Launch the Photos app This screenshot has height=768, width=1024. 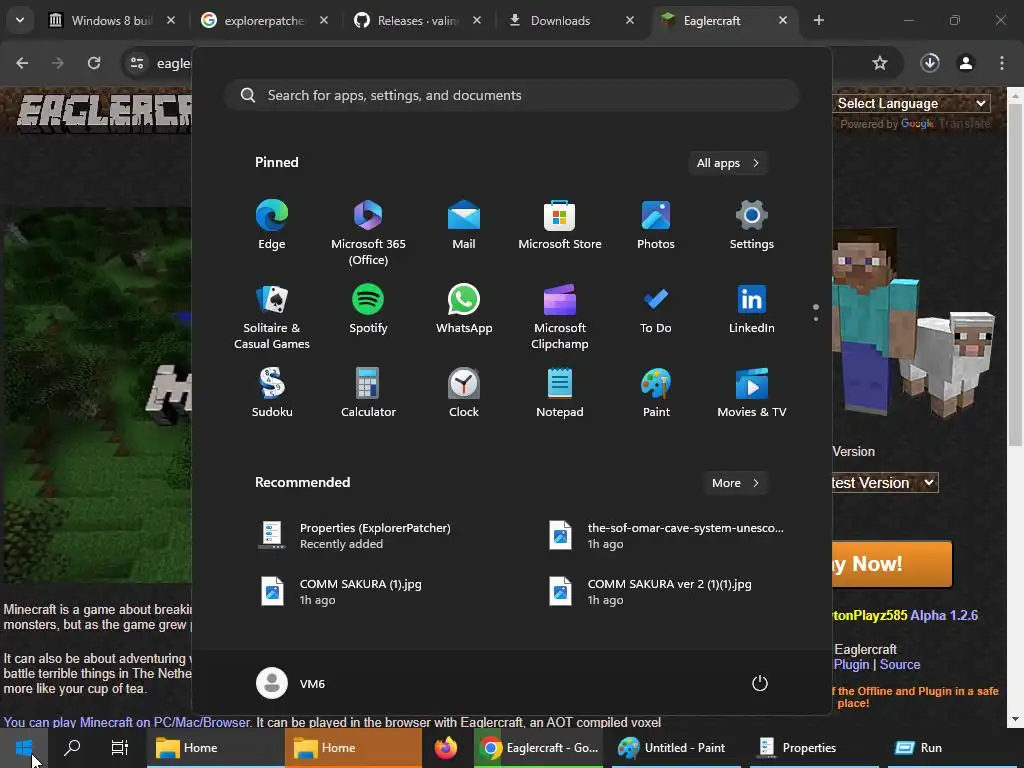click(x=656, y=225)
